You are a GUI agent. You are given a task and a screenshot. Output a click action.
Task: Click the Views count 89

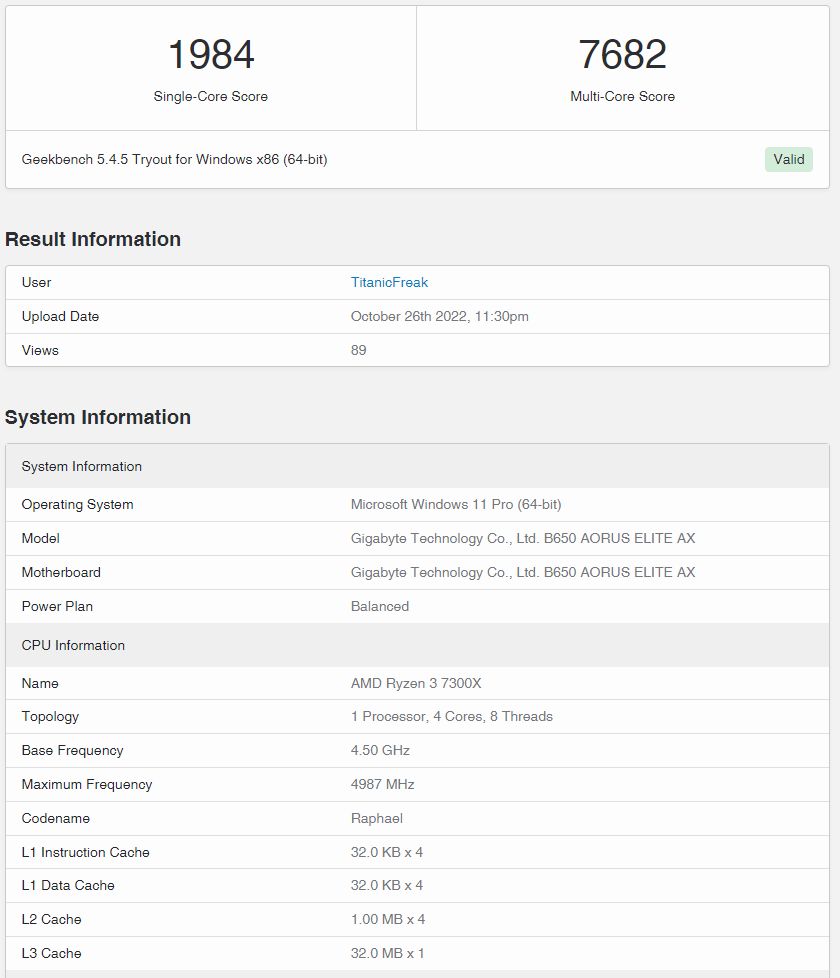[359, 350]
